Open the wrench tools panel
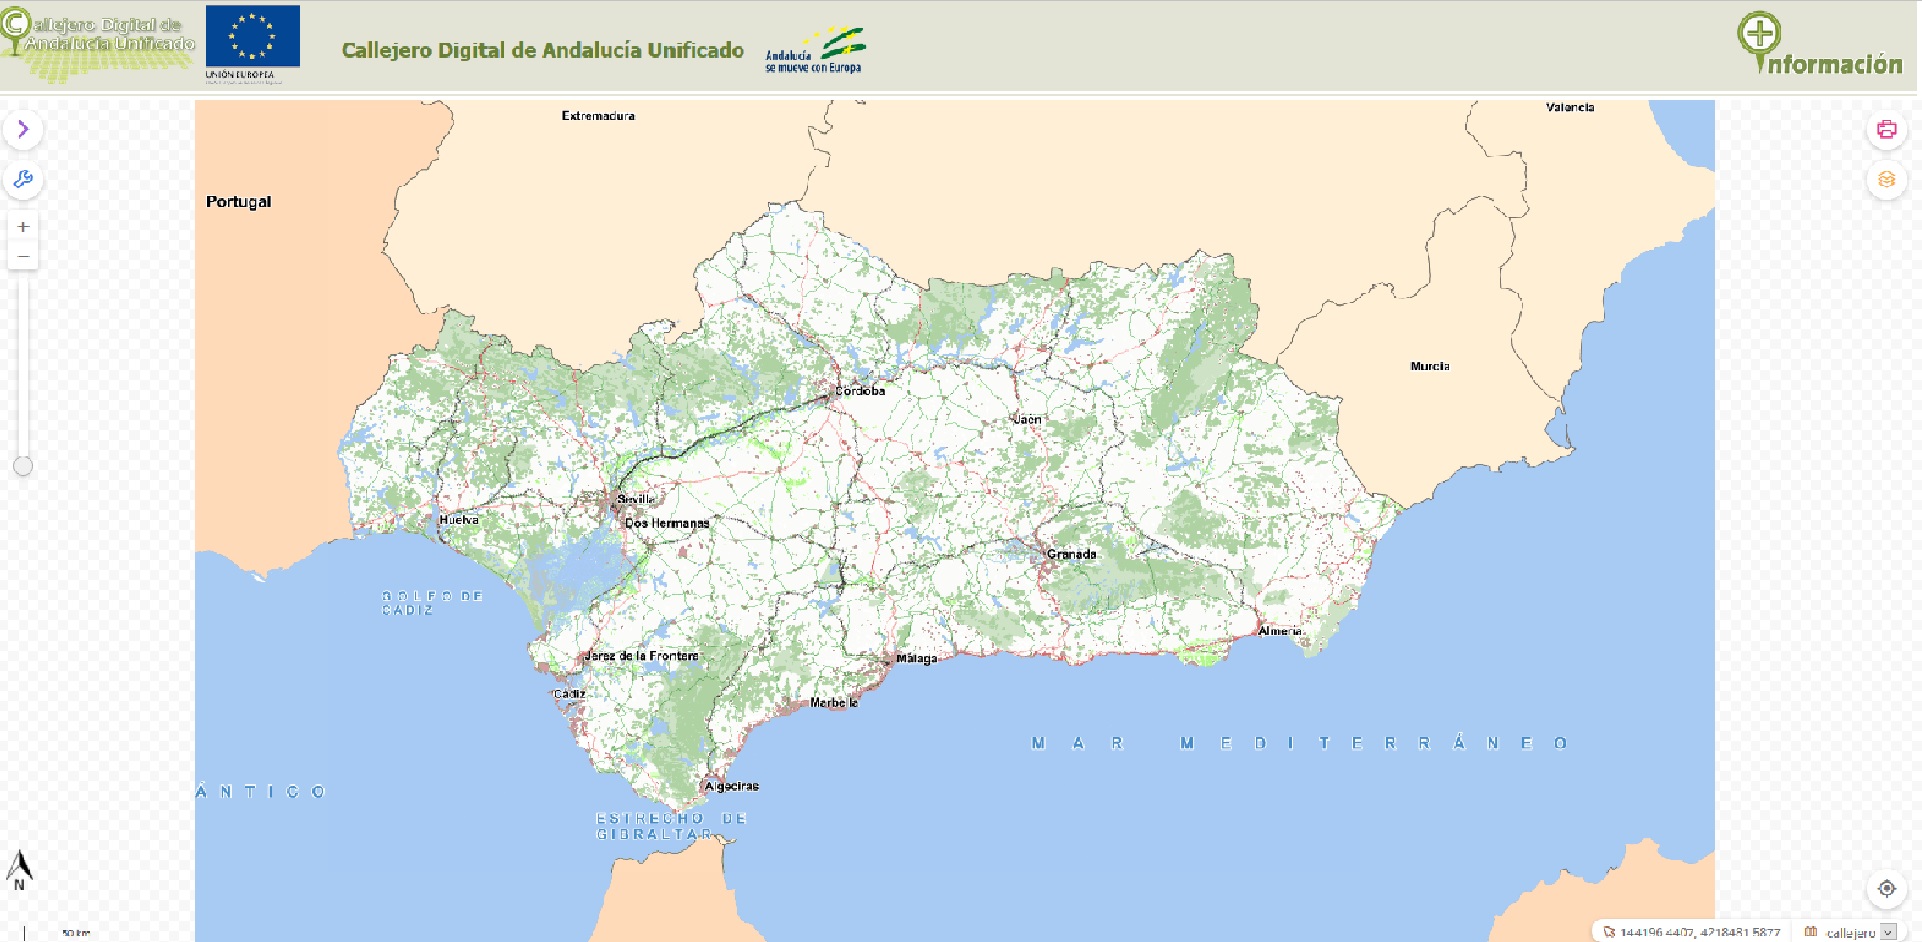The width and height of the screenshot is (1922, 942). tap(23, 180)
